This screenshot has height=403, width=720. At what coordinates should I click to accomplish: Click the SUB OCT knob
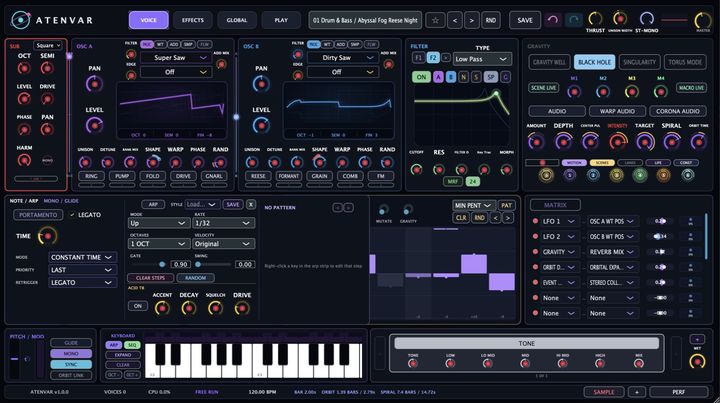tap(24, 68)
